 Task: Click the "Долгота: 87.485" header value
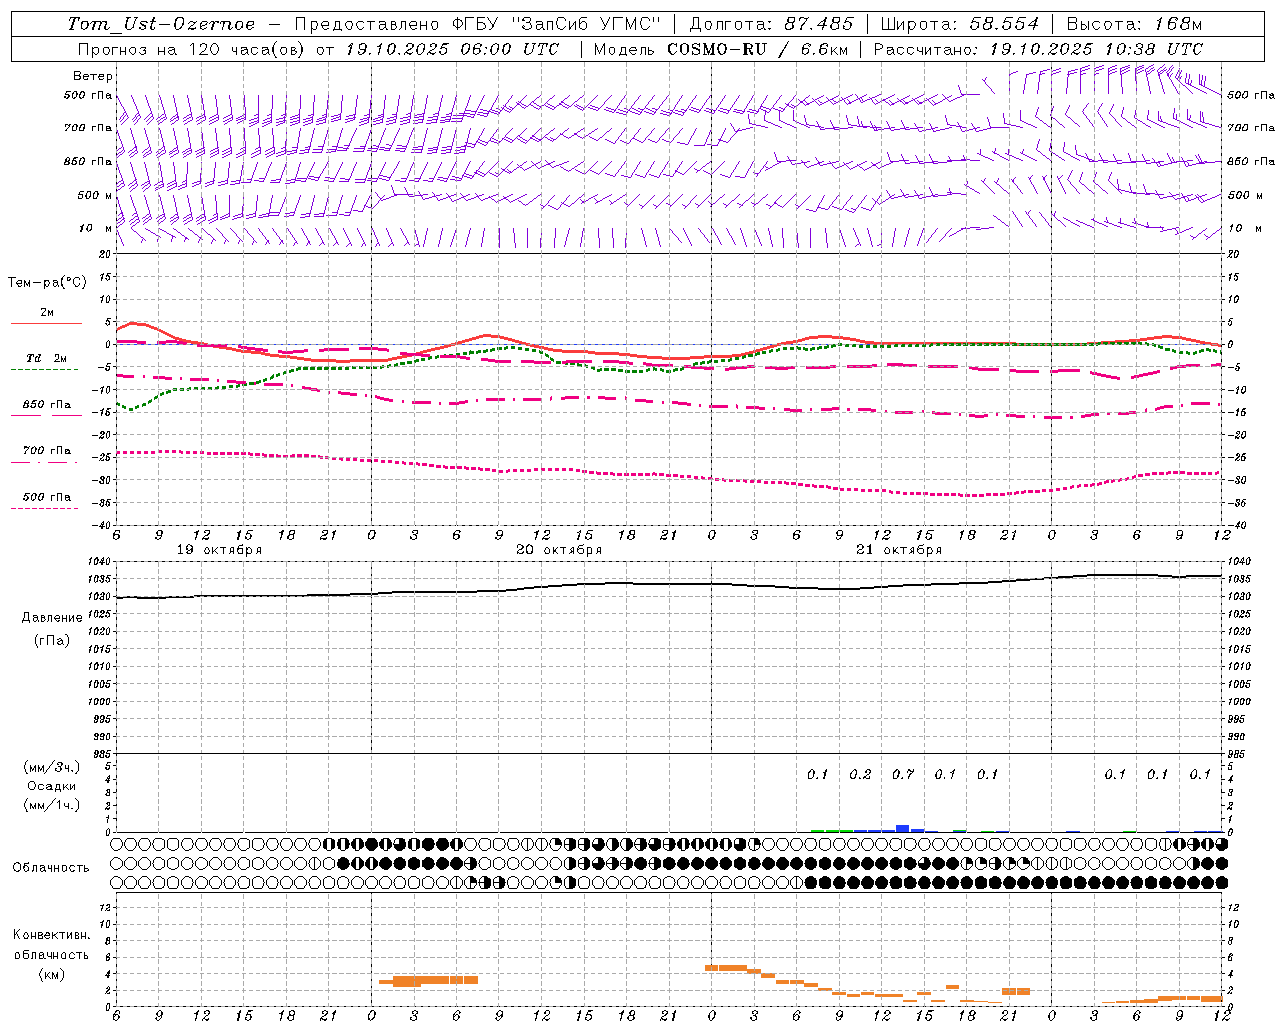(771, 24)
